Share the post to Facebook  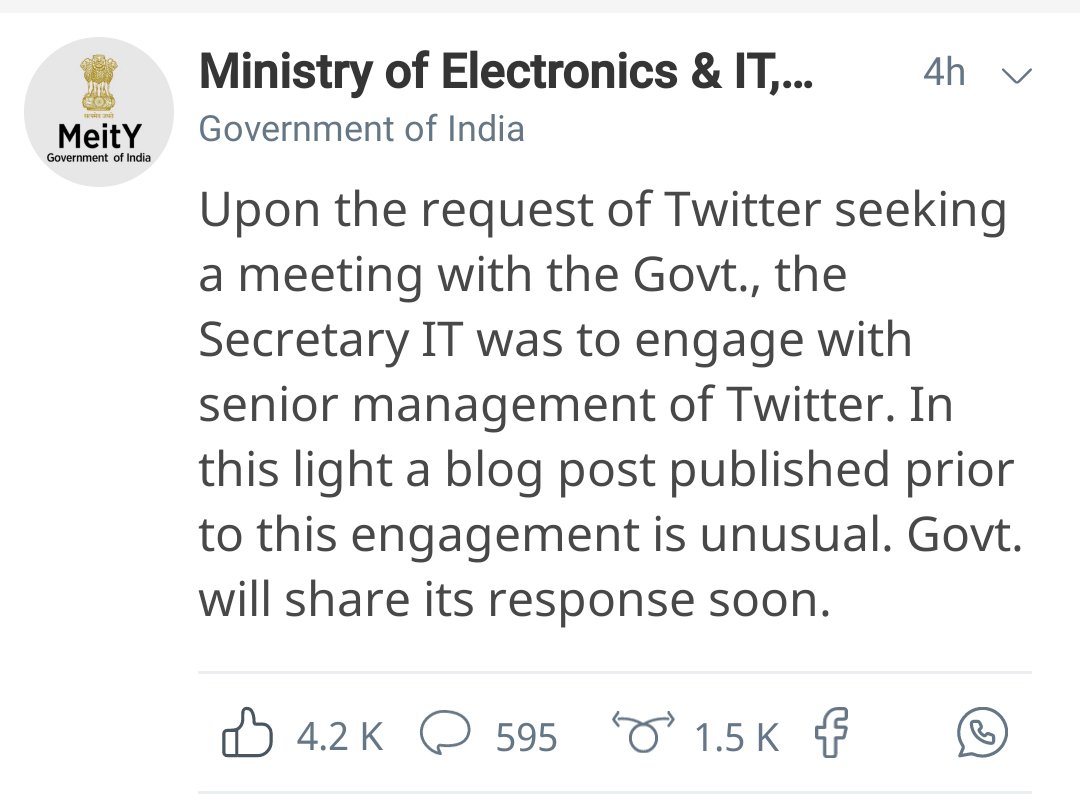click(831, 732)
